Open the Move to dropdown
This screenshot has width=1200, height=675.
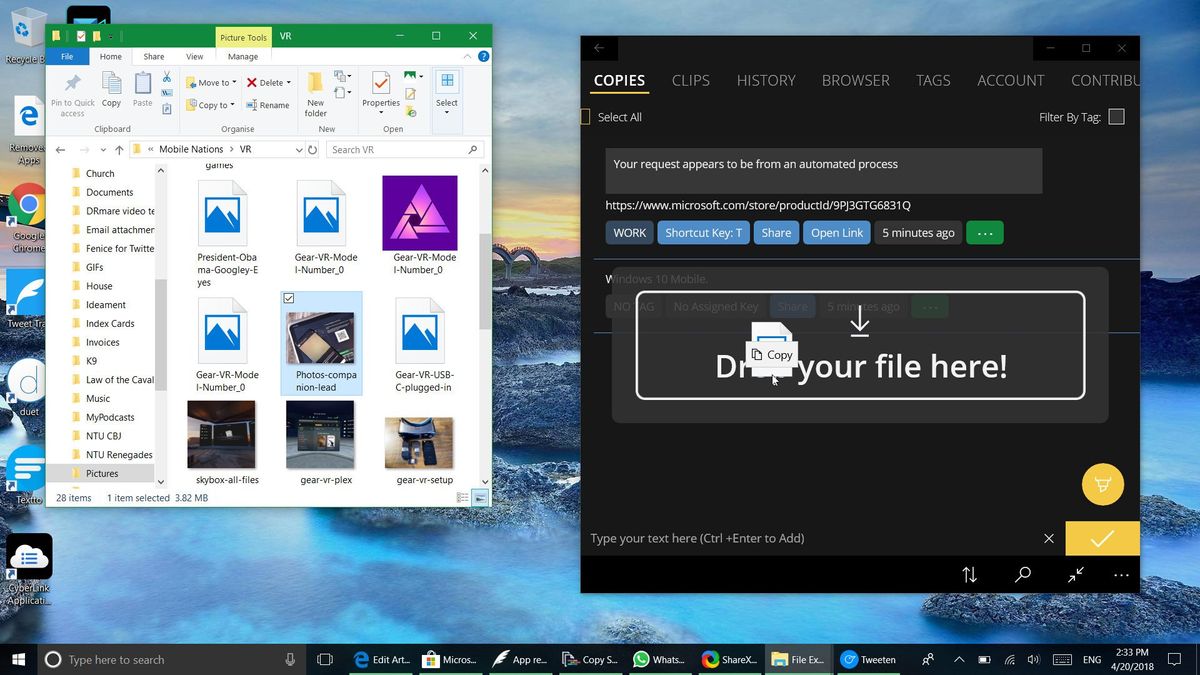pos(211,82)
